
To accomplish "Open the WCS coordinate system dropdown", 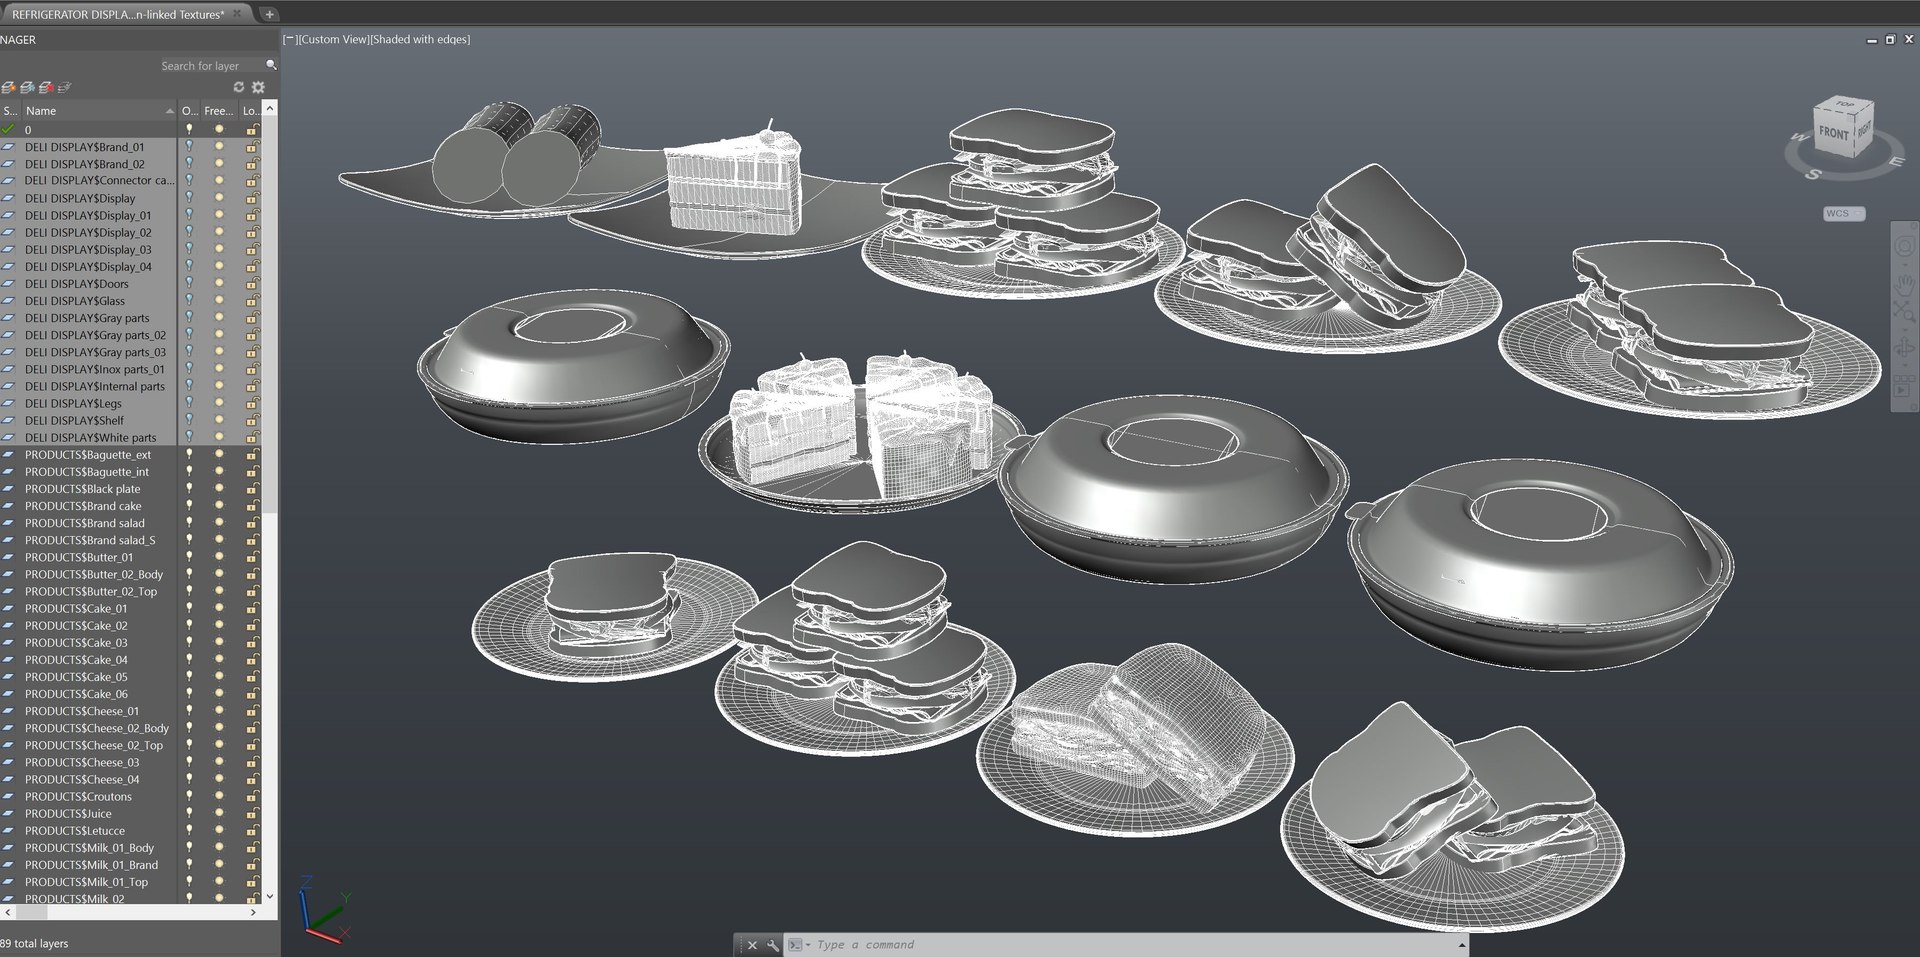I will point(1843,213).
